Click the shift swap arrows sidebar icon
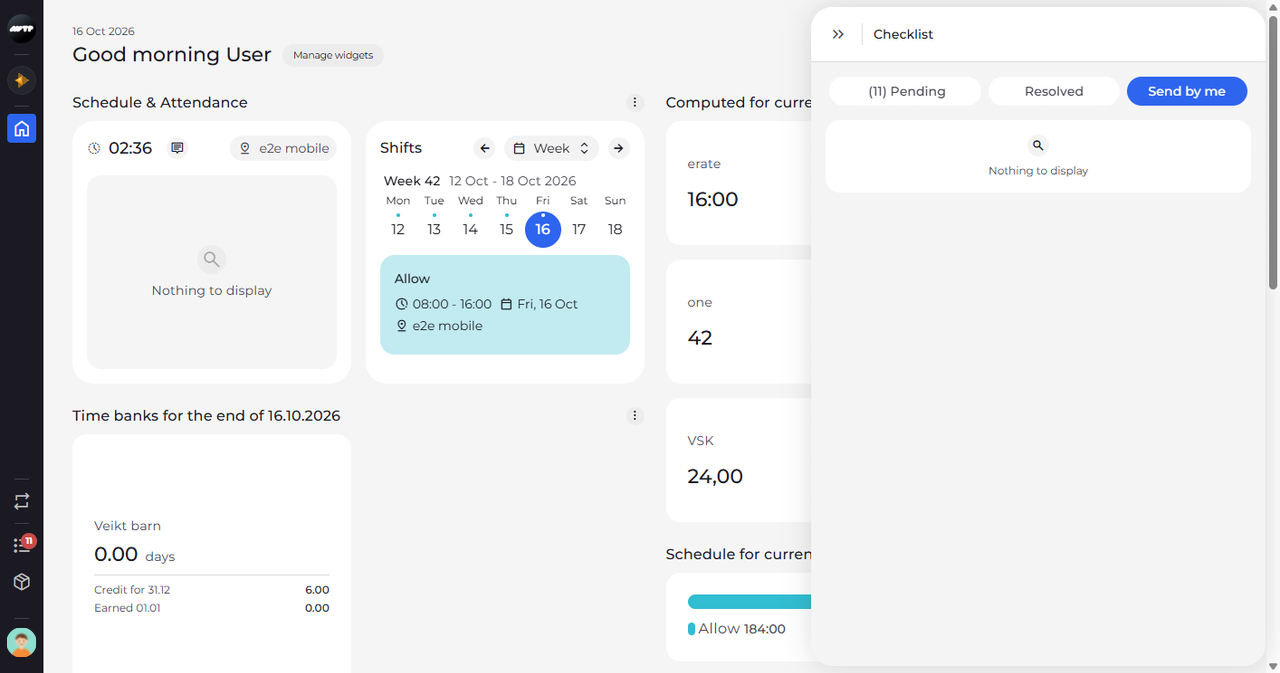This screenshot has height=673, width=1280. 22,501
